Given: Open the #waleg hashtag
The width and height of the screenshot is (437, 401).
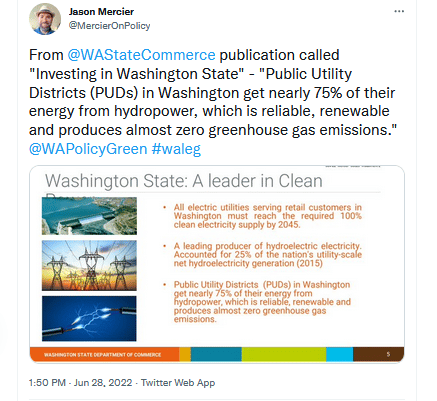Looking at the screenshot, I should point(176,149).
